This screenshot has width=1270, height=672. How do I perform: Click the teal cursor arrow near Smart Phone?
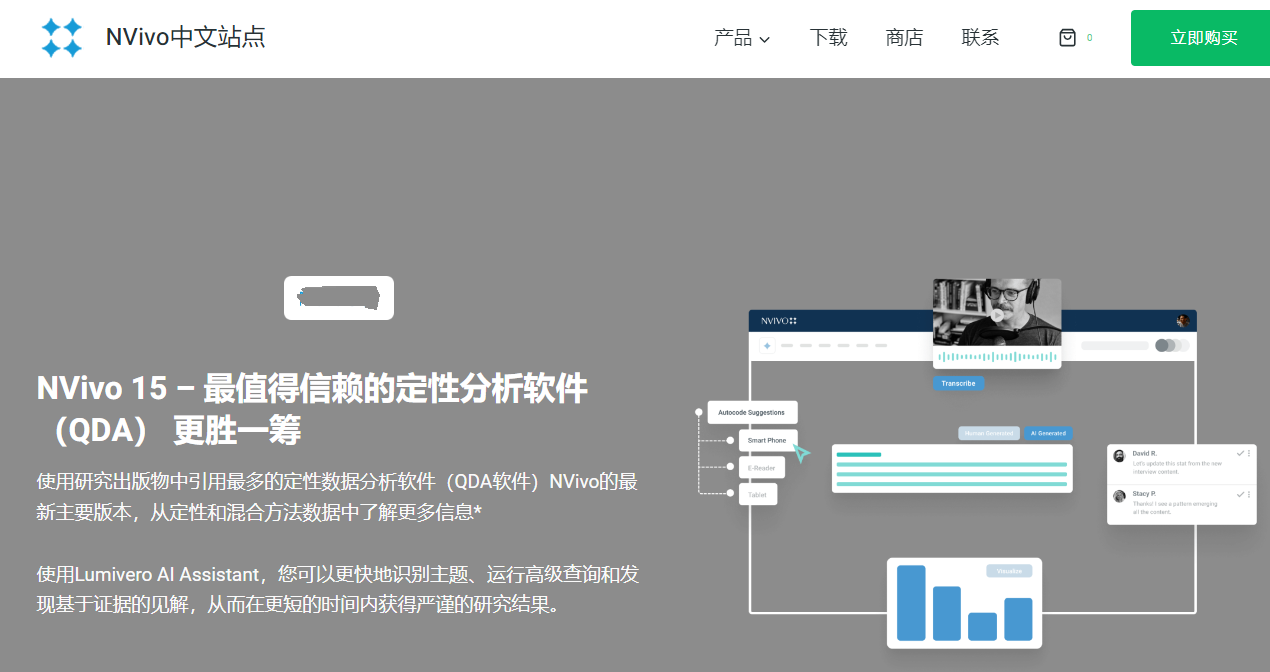point(801,454)
